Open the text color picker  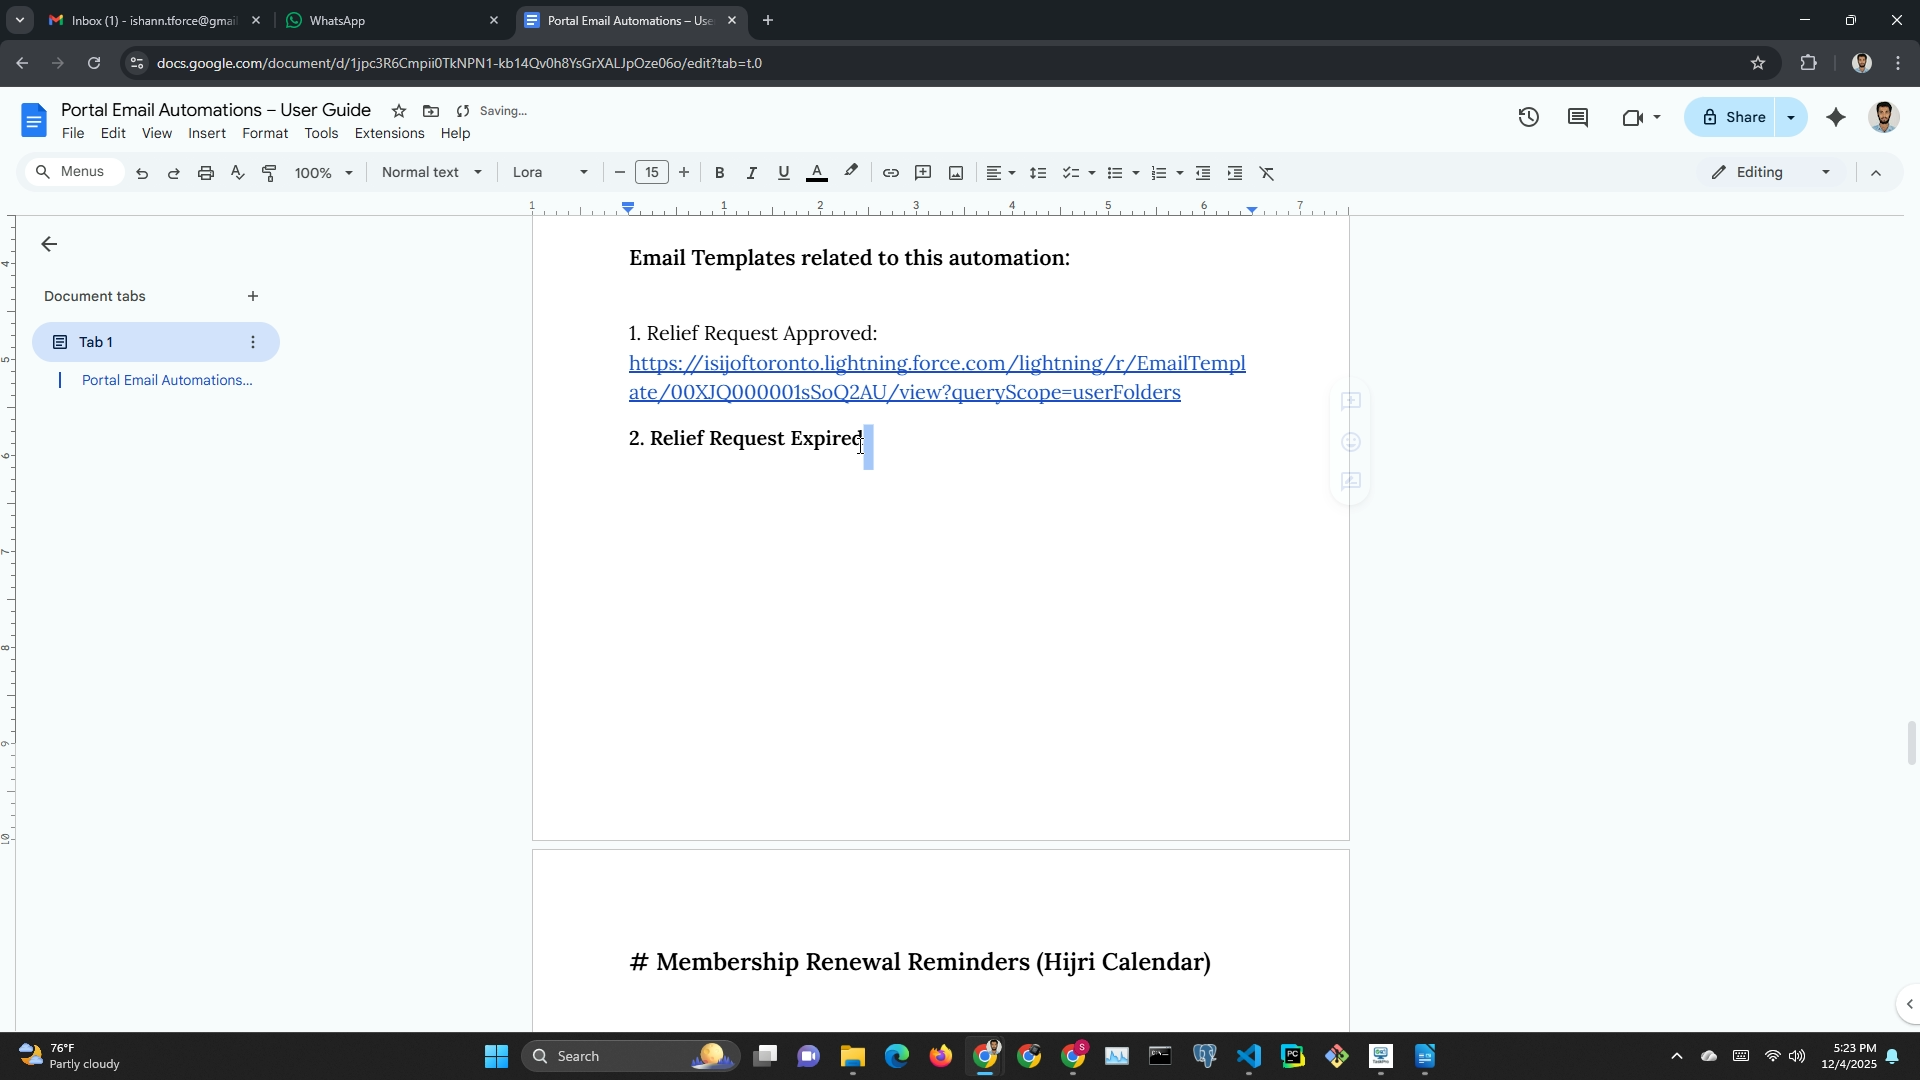[x=817, y=173]
